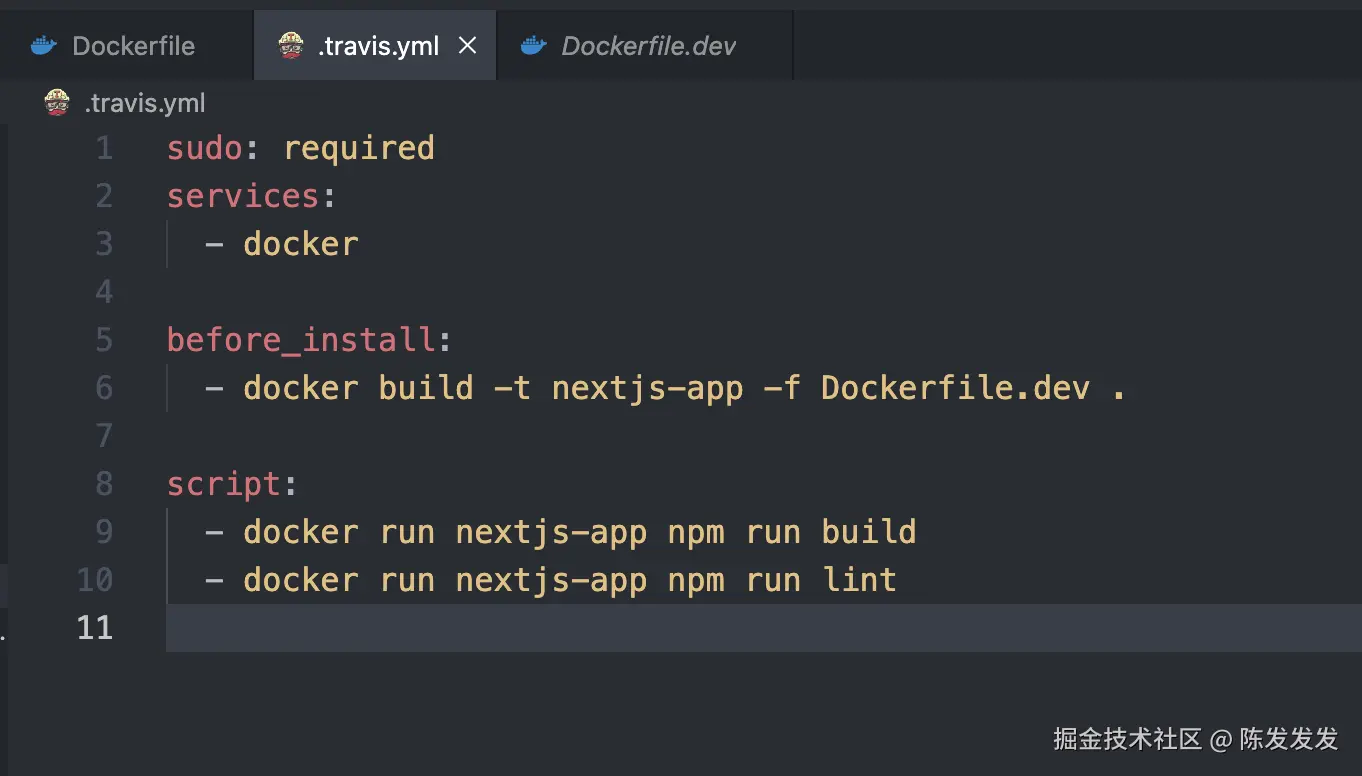This screenshot has width=1362, height=776.
Task: Click the Travis icon on .travis.yml tab
Action: pos(291,46)
